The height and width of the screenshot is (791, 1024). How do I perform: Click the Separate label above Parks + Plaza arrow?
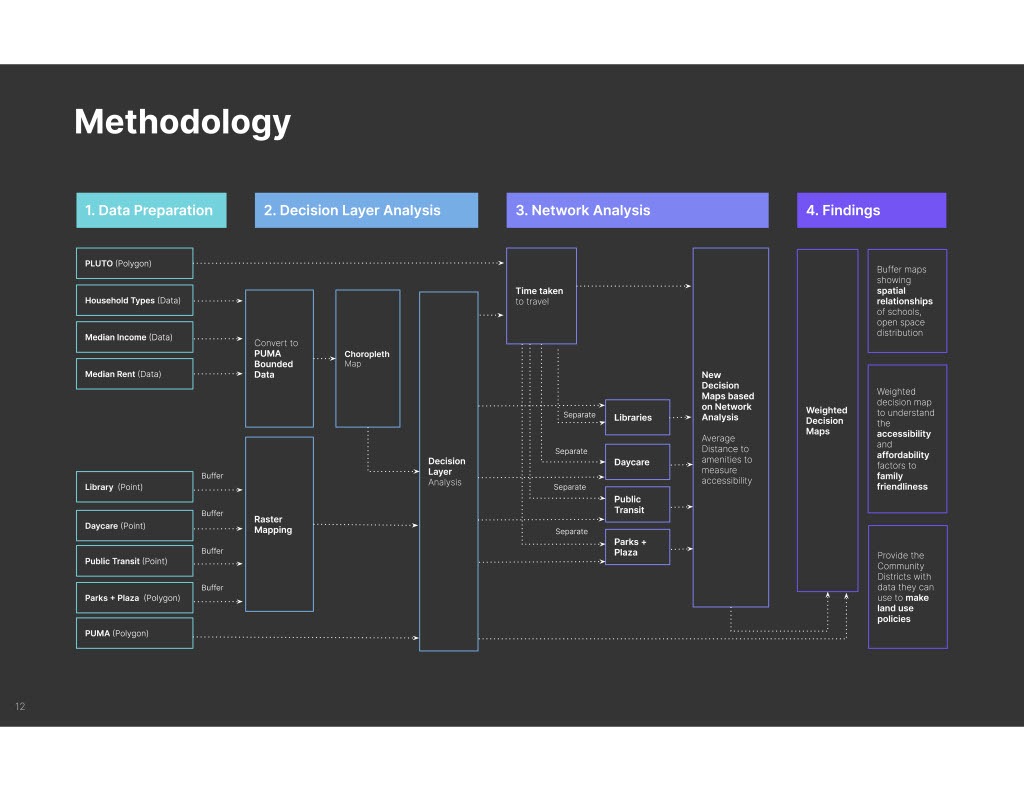point(571,532)
